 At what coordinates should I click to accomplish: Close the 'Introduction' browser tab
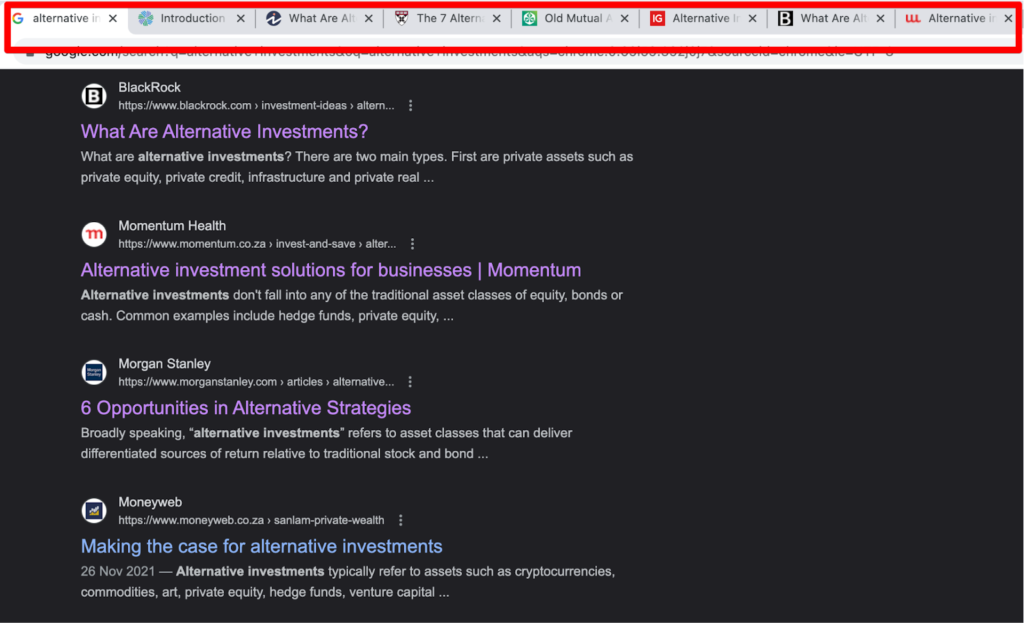tap(240, 19)
